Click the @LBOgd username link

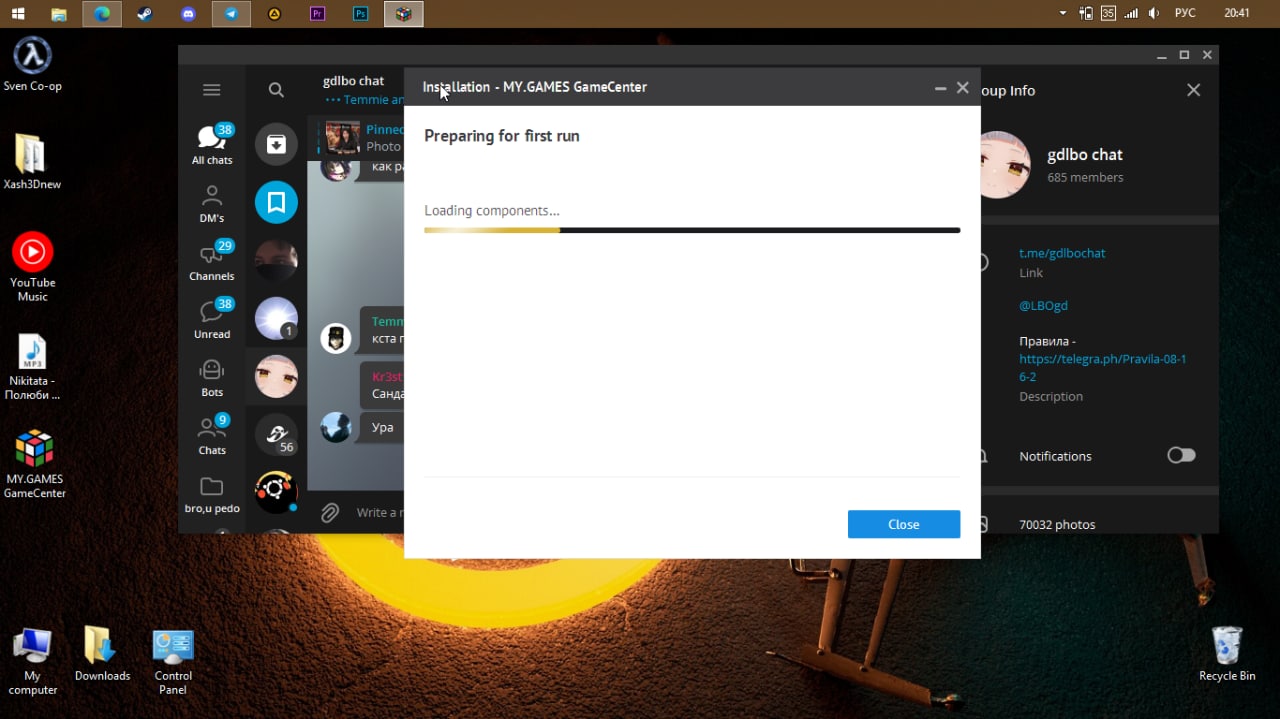coord(1043,305)
